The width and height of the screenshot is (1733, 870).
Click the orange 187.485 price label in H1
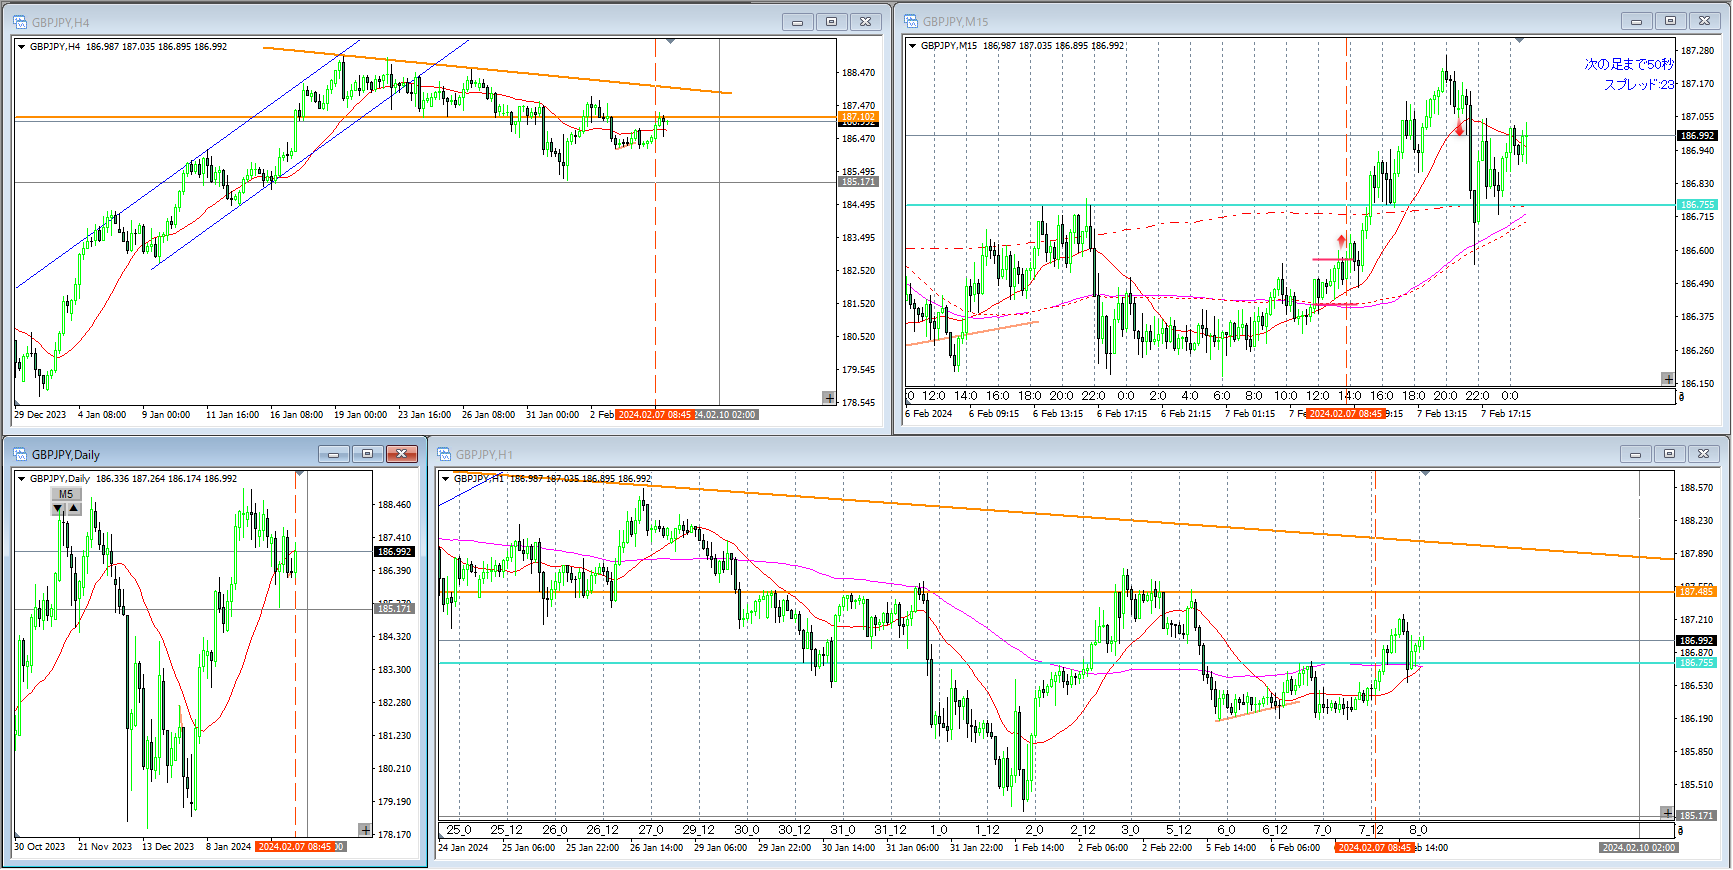1696,592
